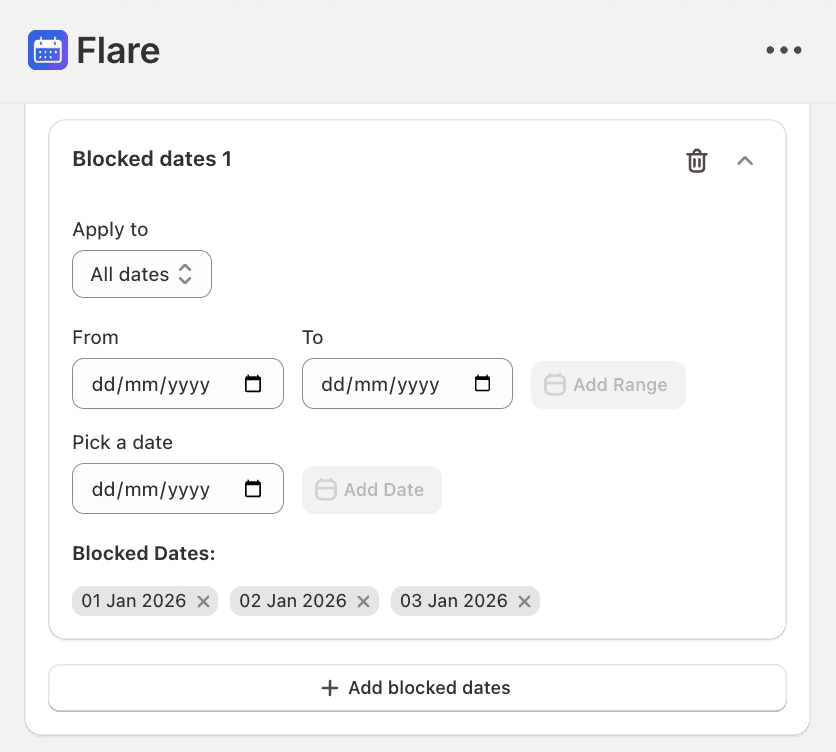Open Pick a date calendar picker icon
836x752 pixels.
tap(253, 489)
